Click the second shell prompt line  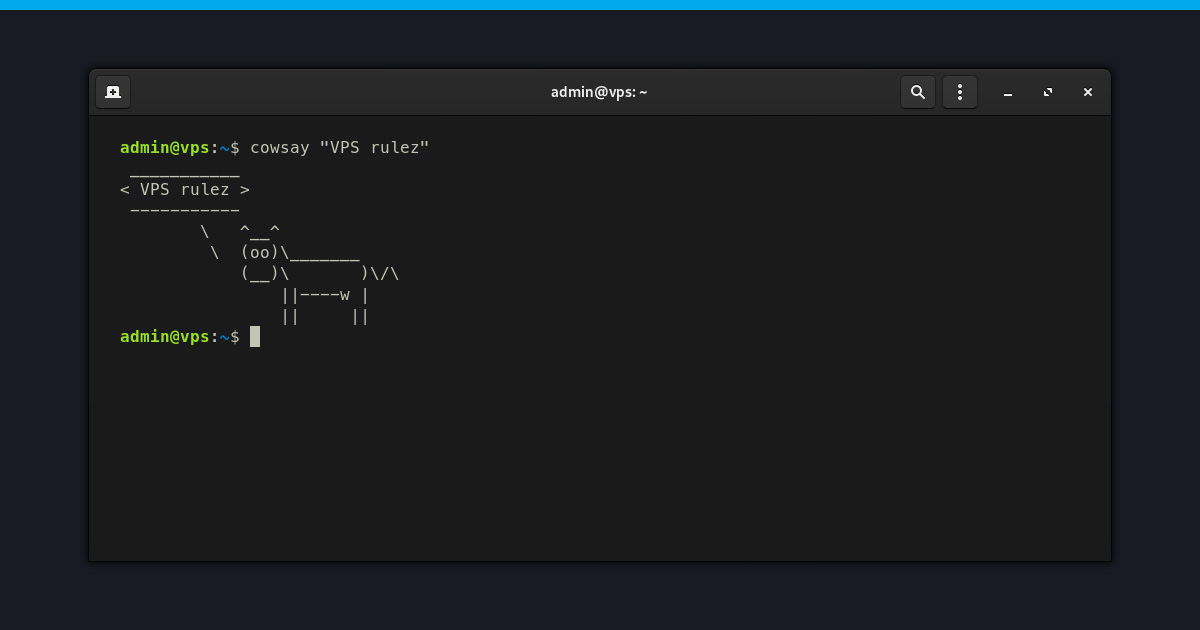tap(180, 337)
